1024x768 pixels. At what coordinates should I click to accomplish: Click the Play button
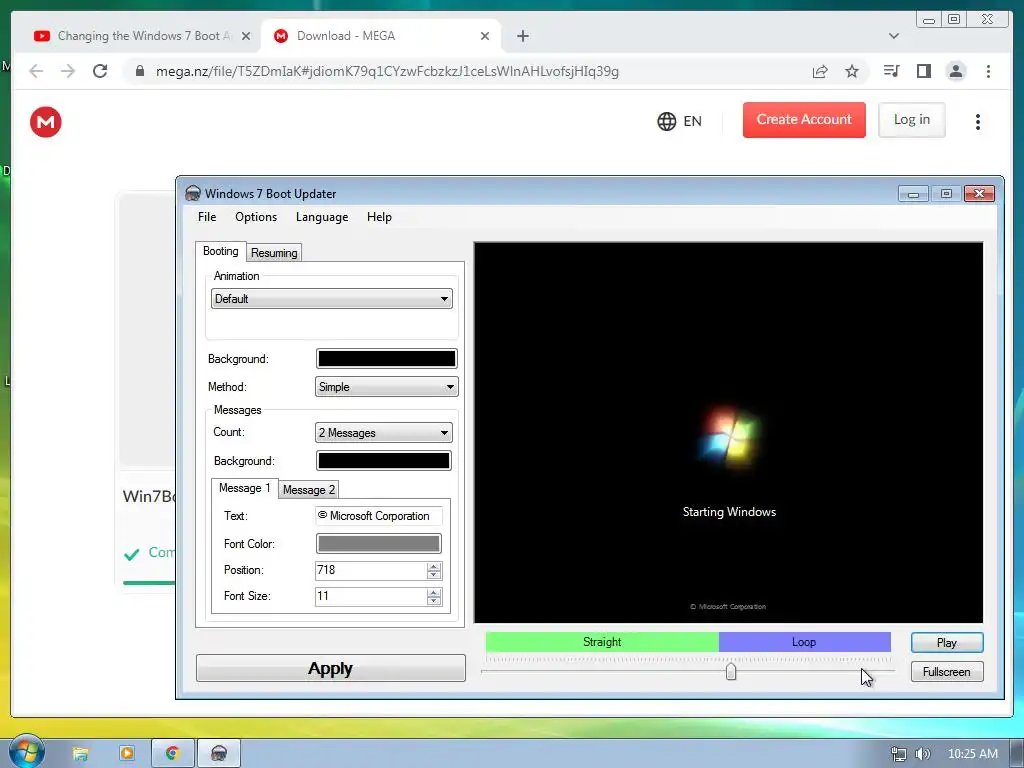point(947,643)
